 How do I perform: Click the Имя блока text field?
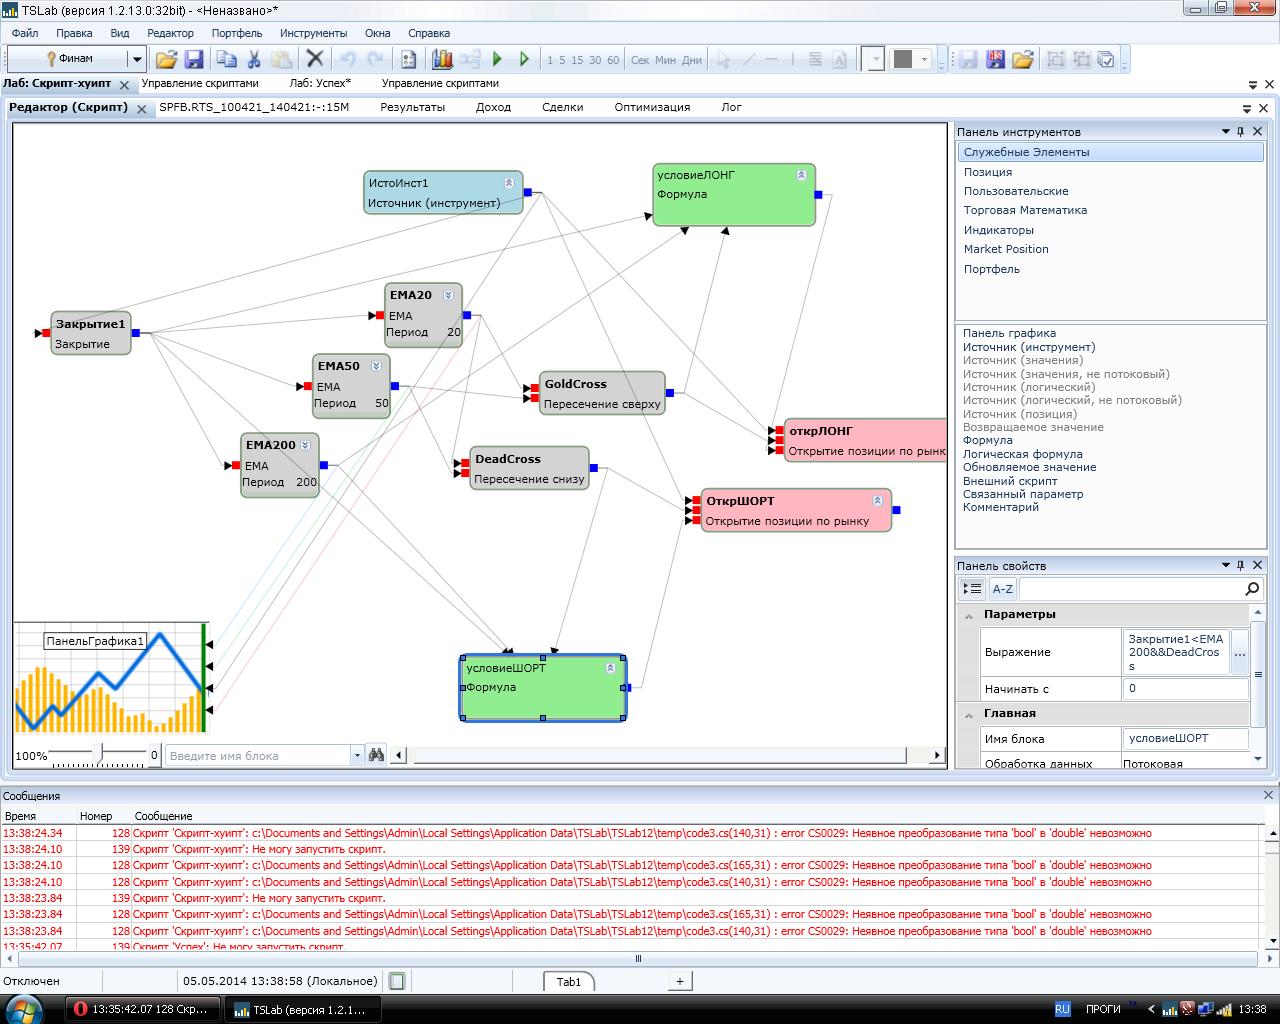click(1185, 739)
